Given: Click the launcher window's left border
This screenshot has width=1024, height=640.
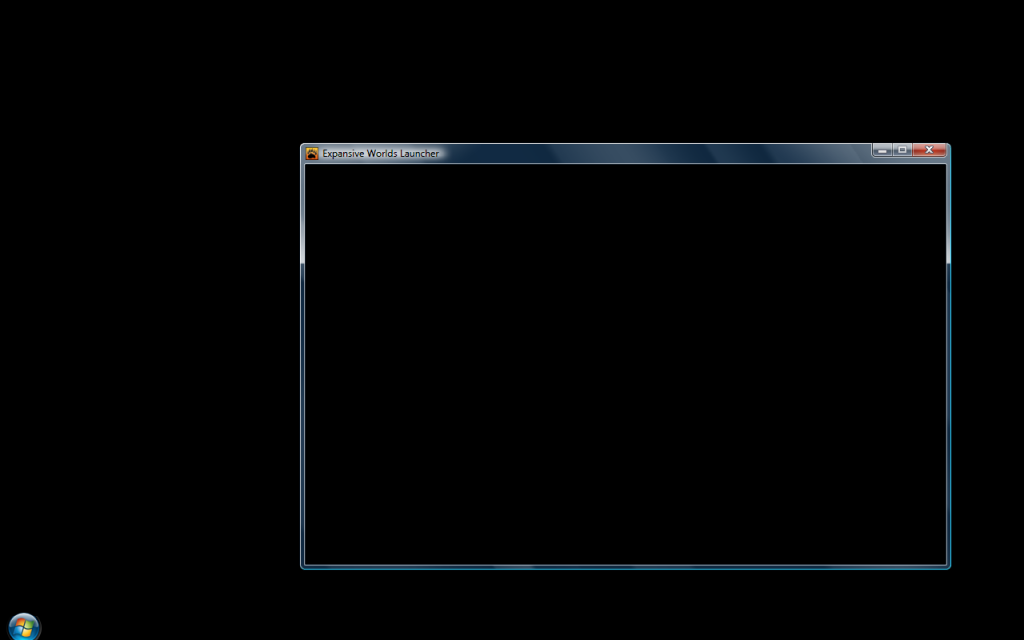Looking at the screenshot, I should point(302,365).
